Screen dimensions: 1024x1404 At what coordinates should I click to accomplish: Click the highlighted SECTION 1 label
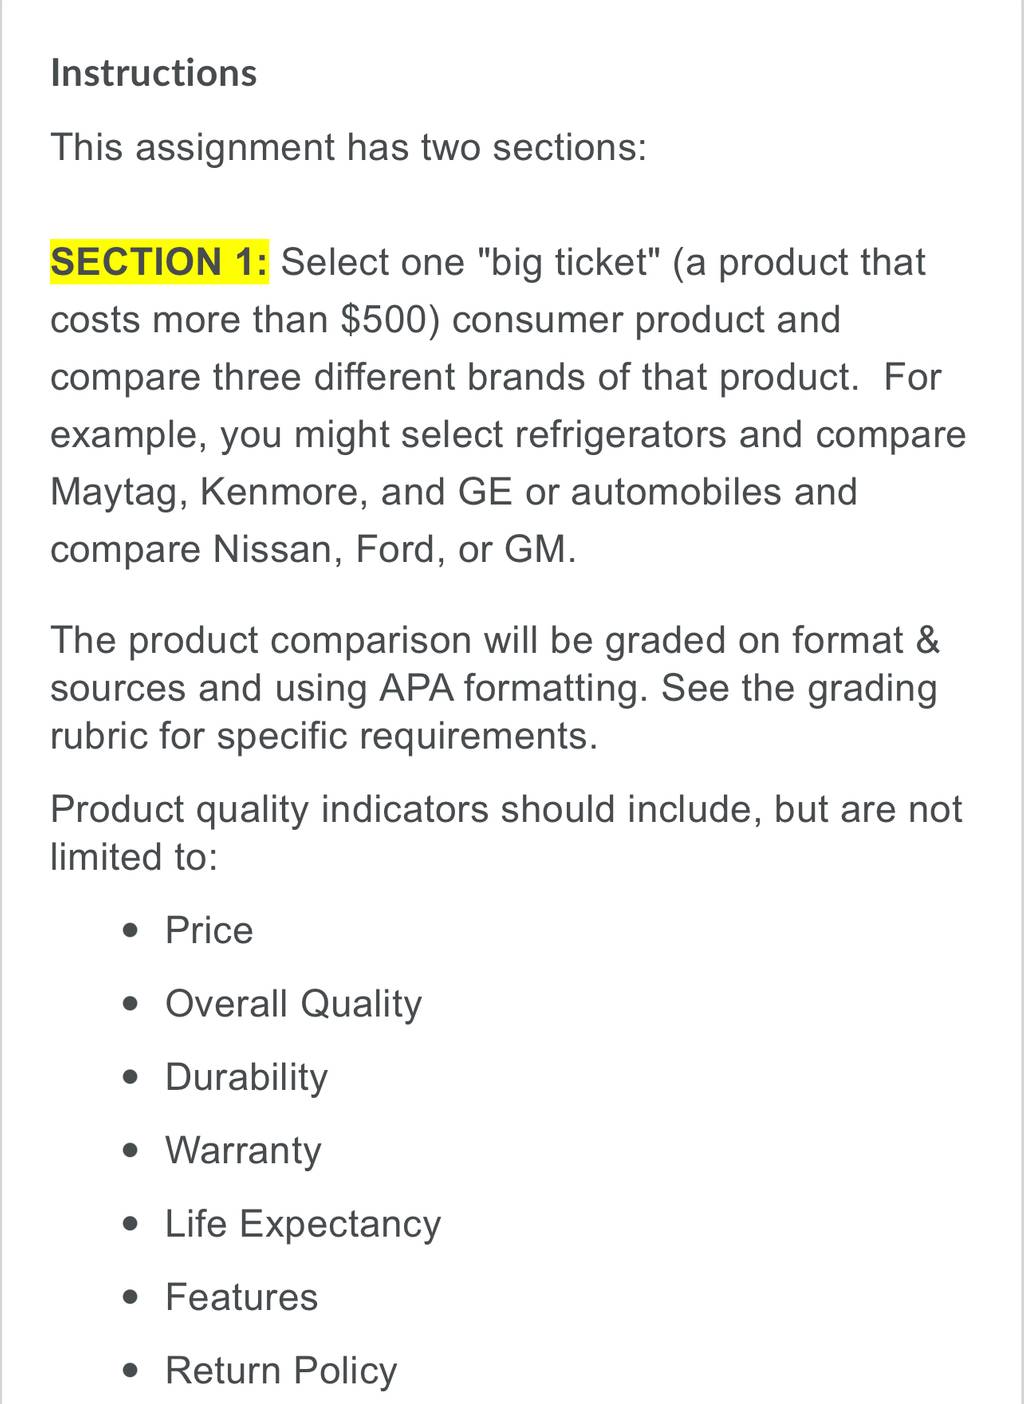(160, 262)
